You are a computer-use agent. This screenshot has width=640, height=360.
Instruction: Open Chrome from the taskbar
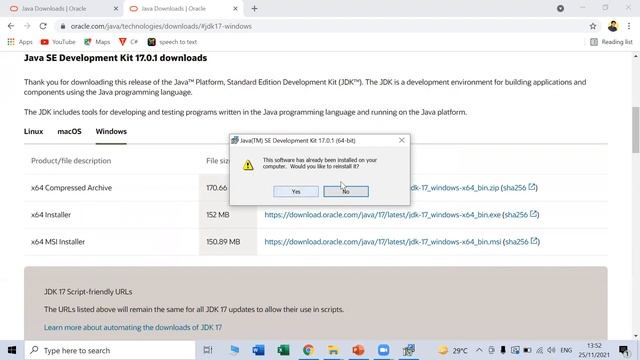tap(308, 350)
